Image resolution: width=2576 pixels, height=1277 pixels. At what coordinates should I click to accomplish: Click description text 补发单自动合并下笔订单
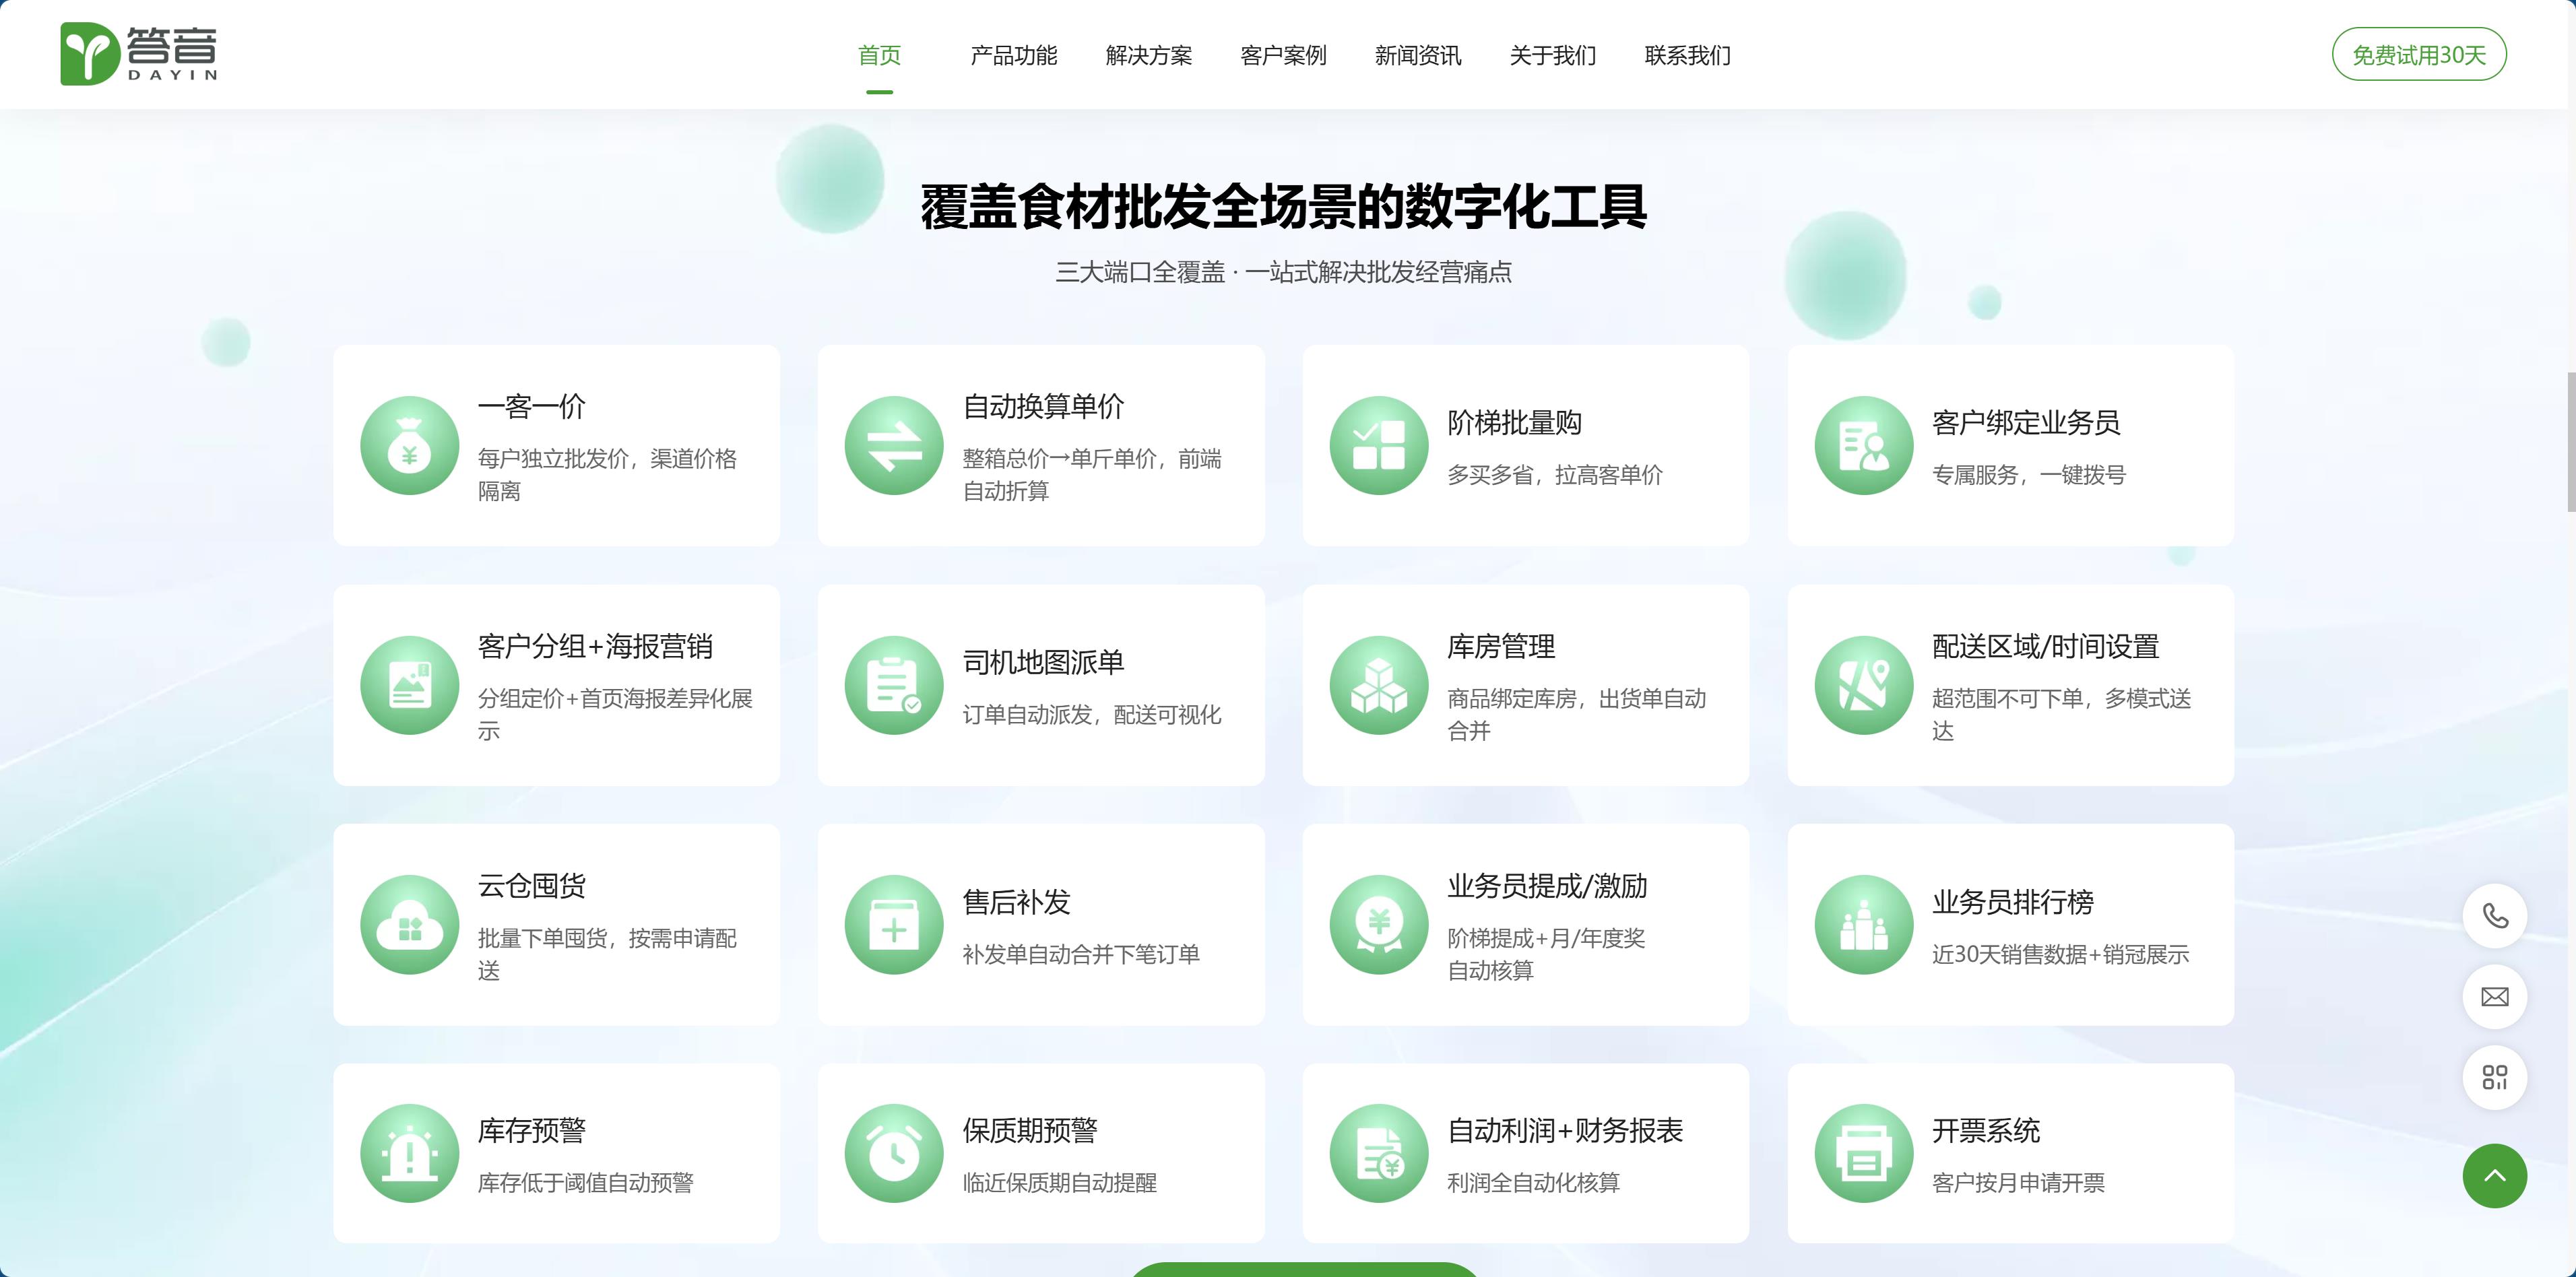click(x=1081, y=954)
